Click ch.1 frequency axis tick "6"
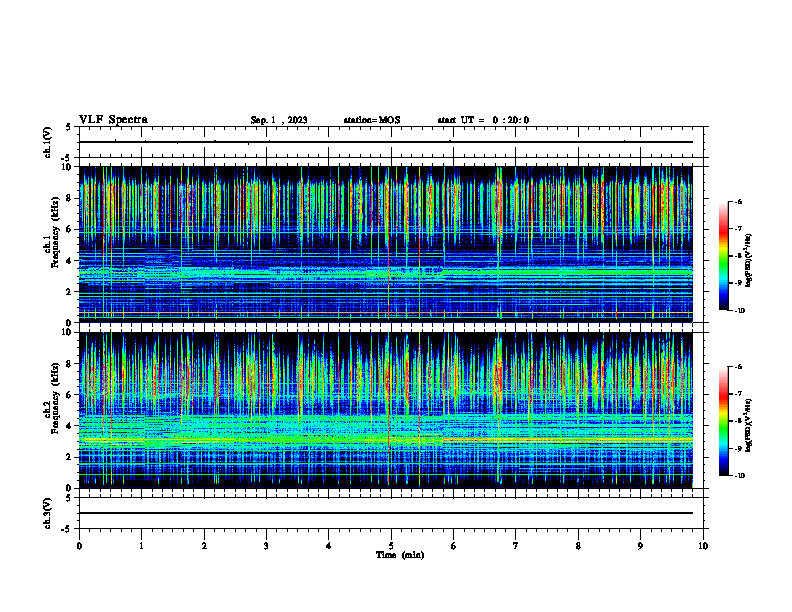792x612 pixels. tap(69, 230)
